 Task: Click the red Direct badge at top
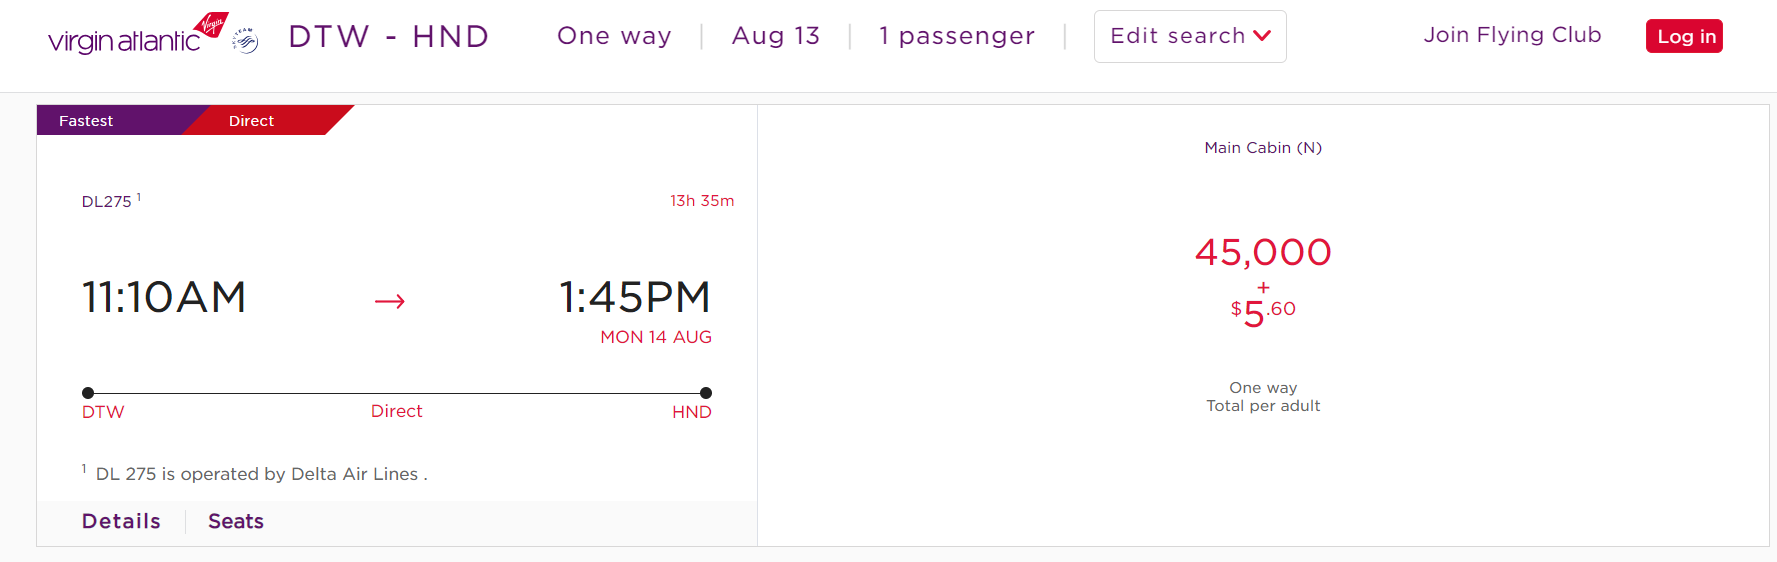click(251, 121)
